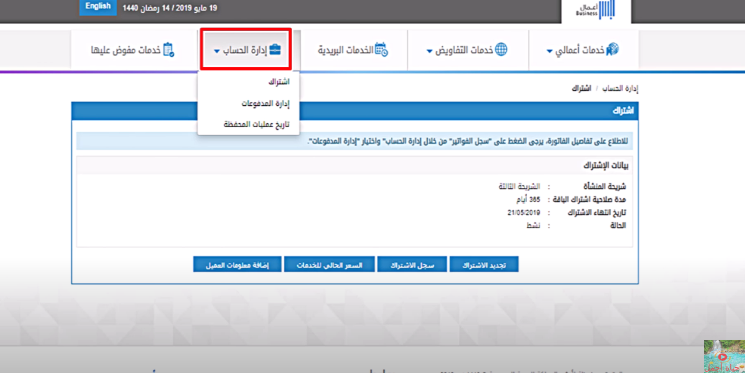
Task: Open سجل الاشتراك subscription log button
Action: 412,265
